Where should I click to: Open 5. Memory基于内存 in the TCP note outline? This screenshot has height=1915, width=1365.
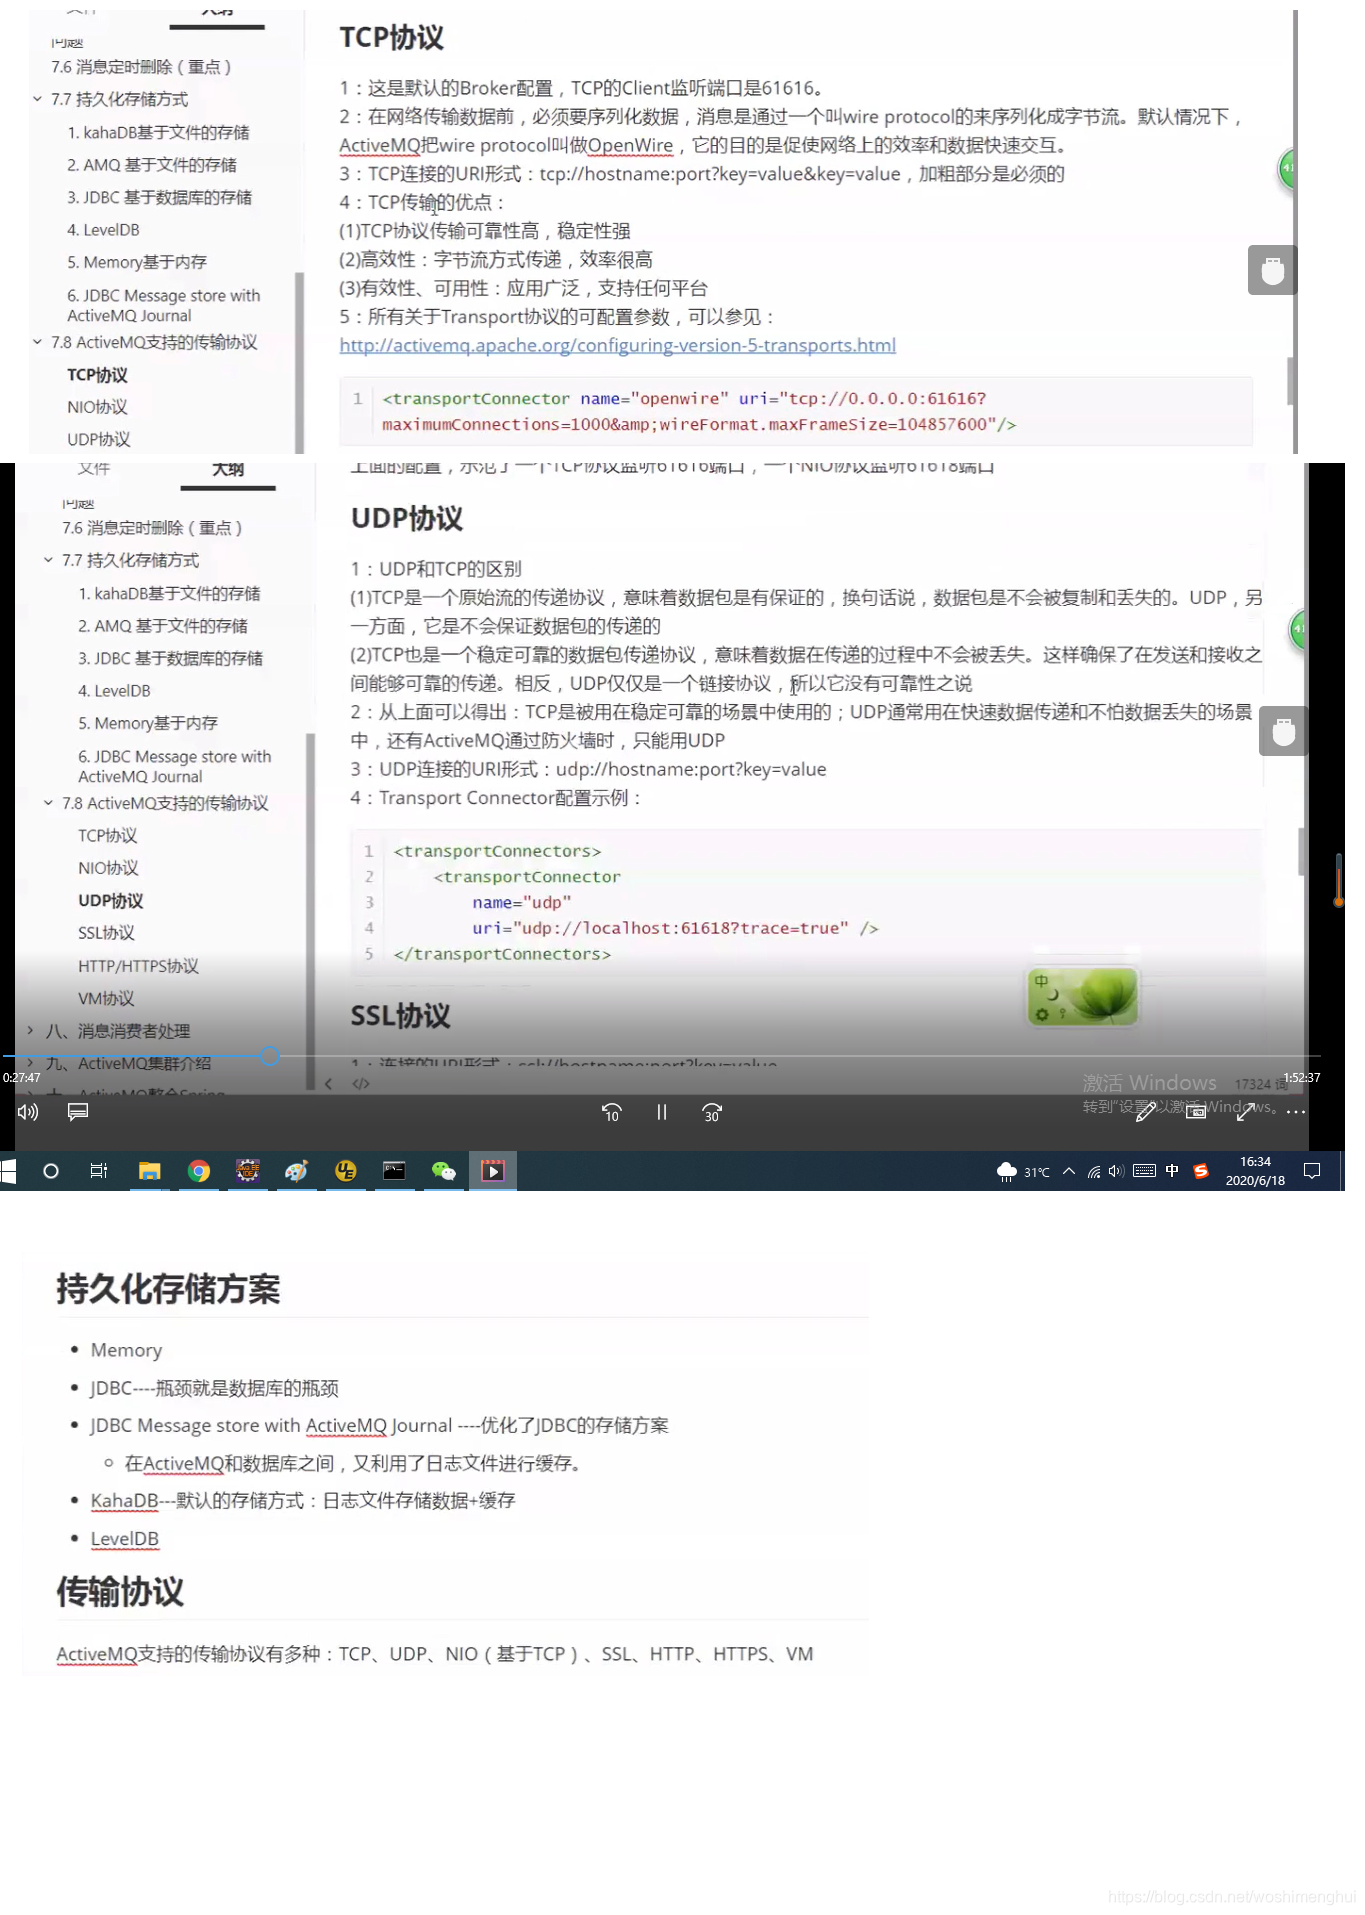(x=137, y=262)
